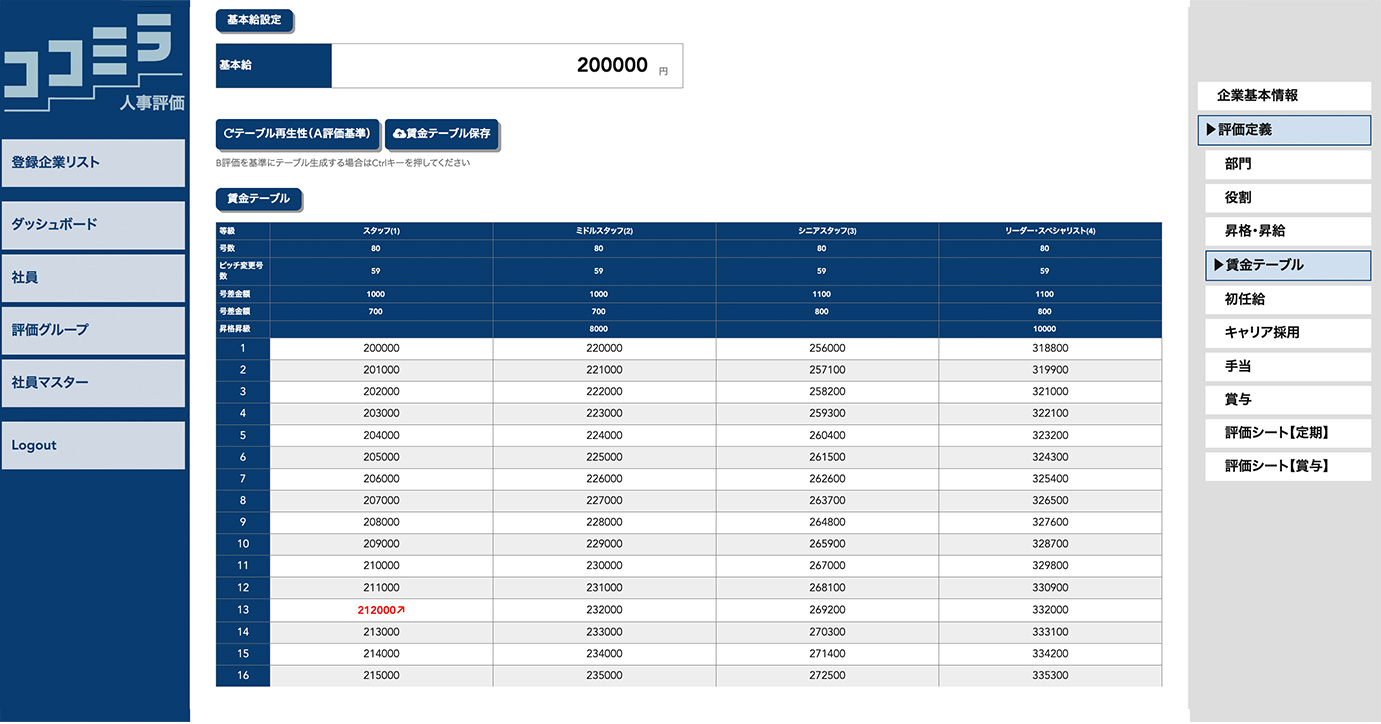Open 評価シート【定期】
Screen dimensions: 1381x724
1287,434
